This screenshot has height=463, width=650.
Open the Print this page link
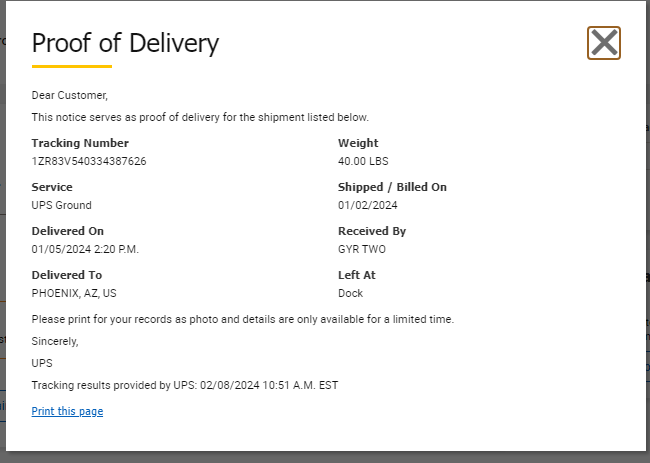coord(67,411)
